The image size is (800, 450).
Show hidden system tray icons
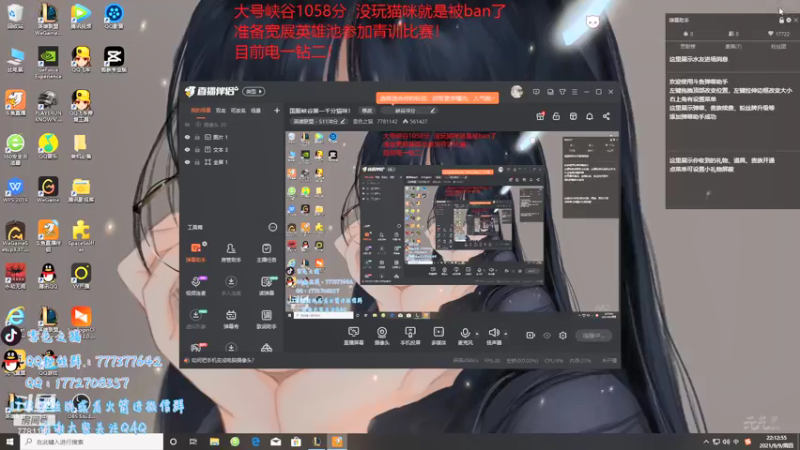click(706, 441)
